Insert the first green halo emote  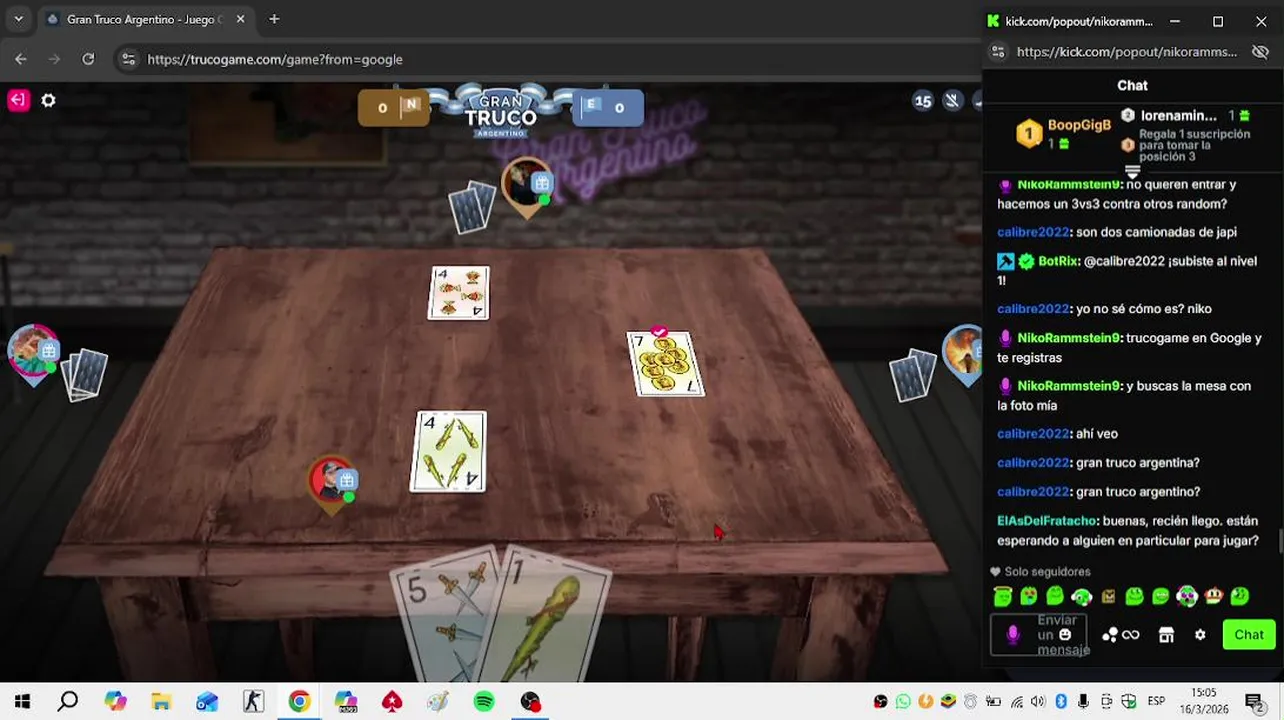pyautogui.click(x=1003, y=597)
